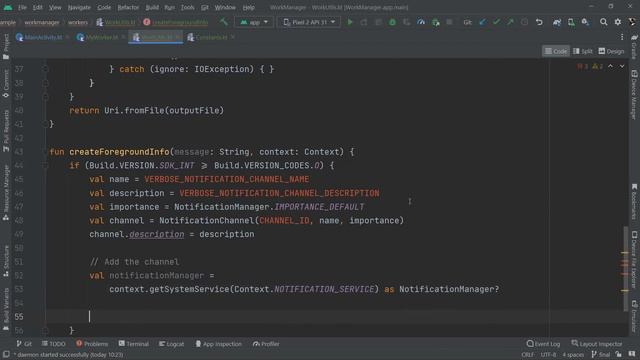640x360 pixels.
Task: Run the app with the green play button
Action: (350, 22)
